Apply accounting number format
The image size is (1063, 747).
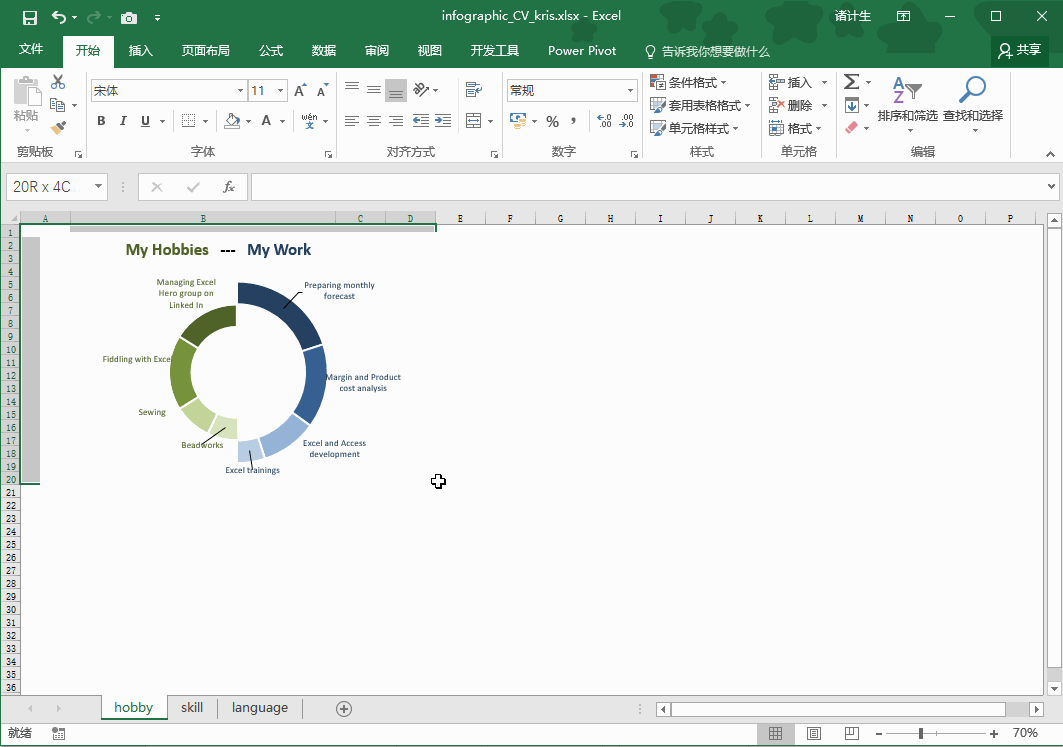tap(518, 121)
